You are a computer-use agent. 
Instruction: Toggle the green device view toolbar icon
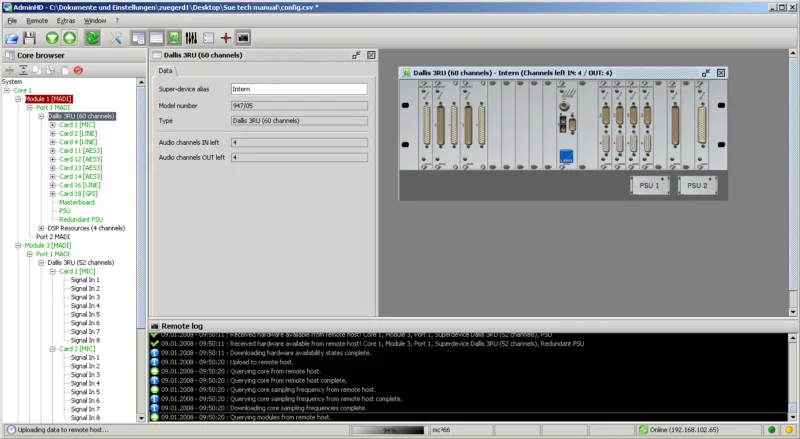[x=173, y=38]
